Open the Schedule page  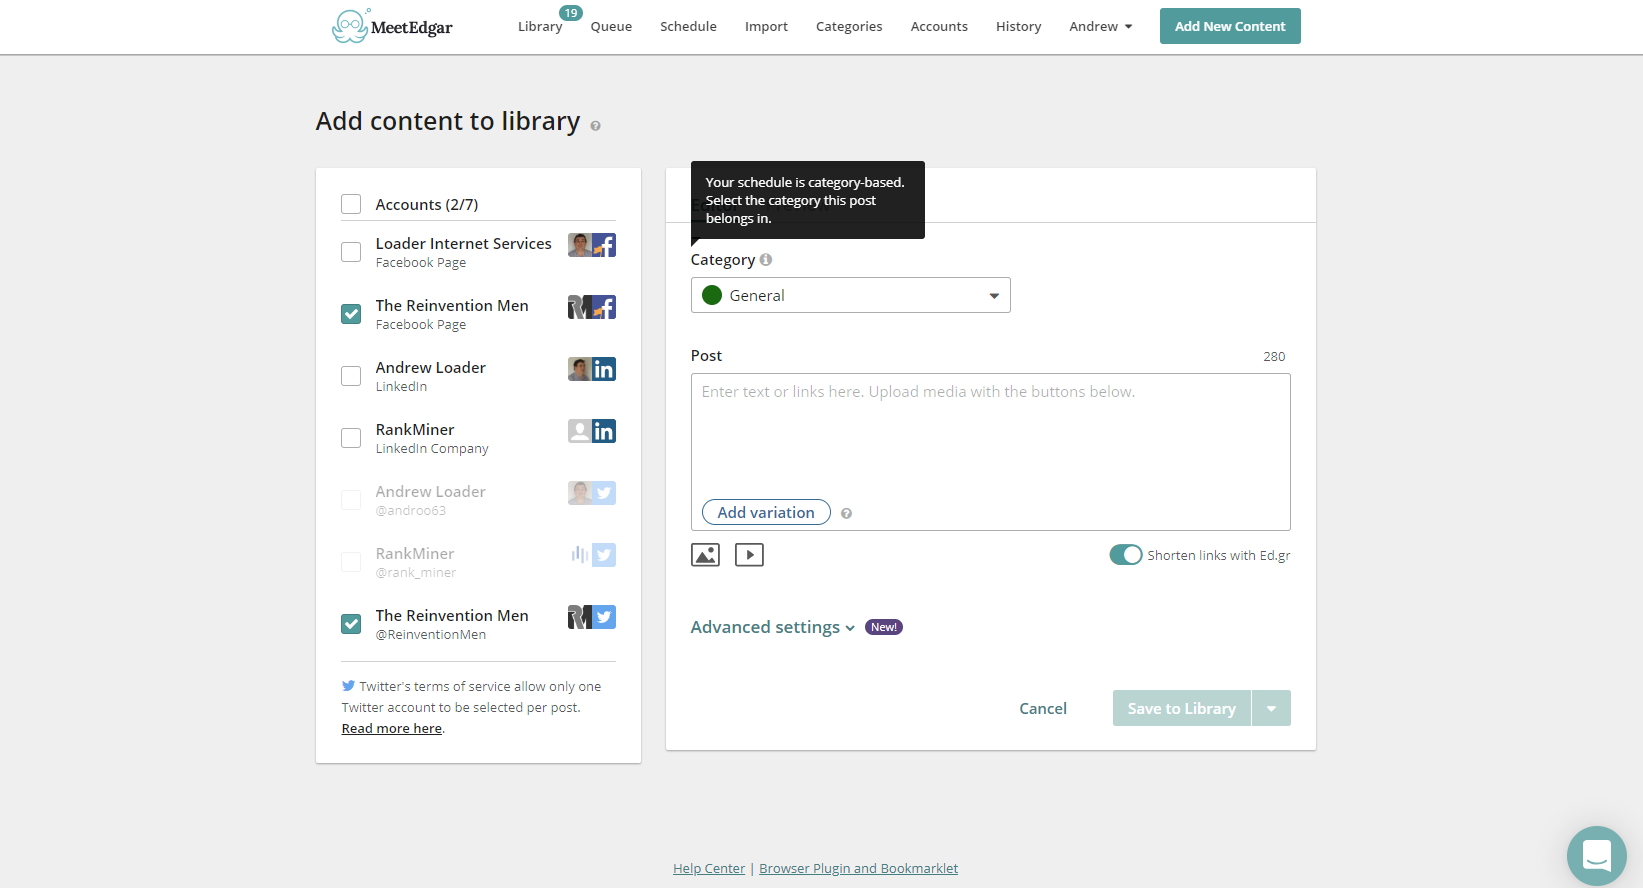688,27
